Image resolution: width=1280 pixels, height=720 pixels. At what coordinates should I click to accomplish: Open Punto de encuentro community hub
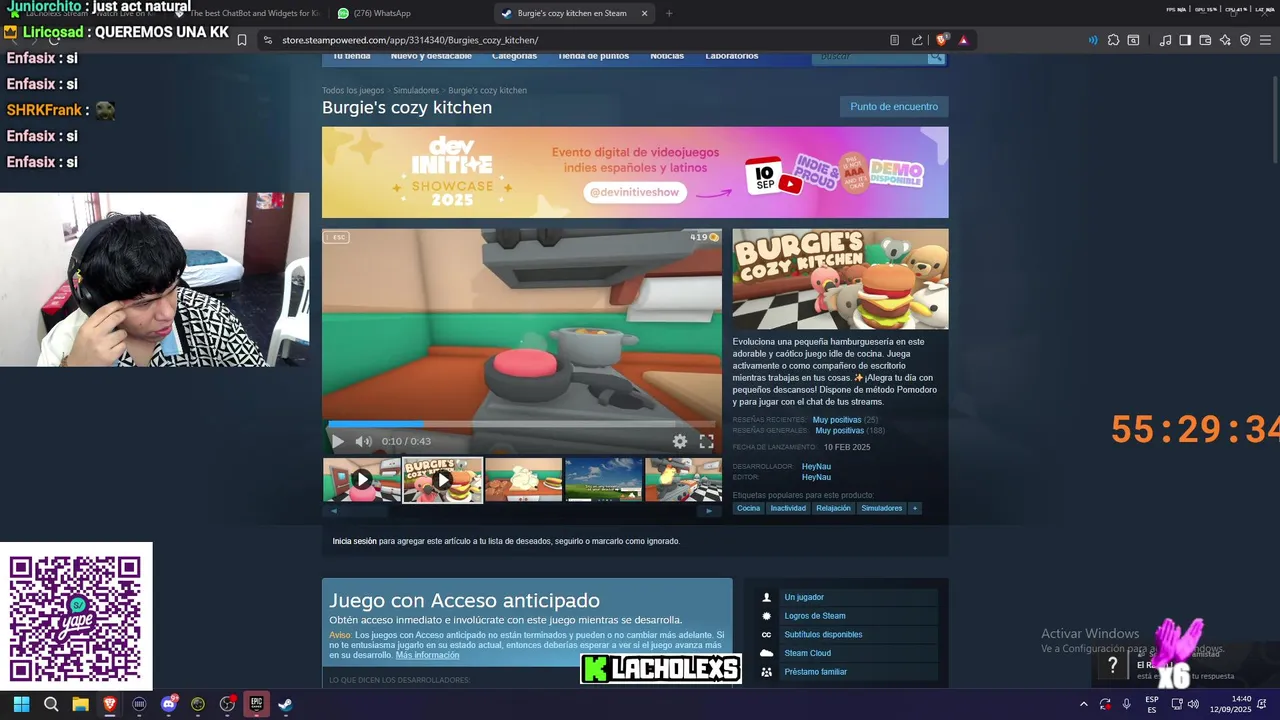click(x=894, y=106)
